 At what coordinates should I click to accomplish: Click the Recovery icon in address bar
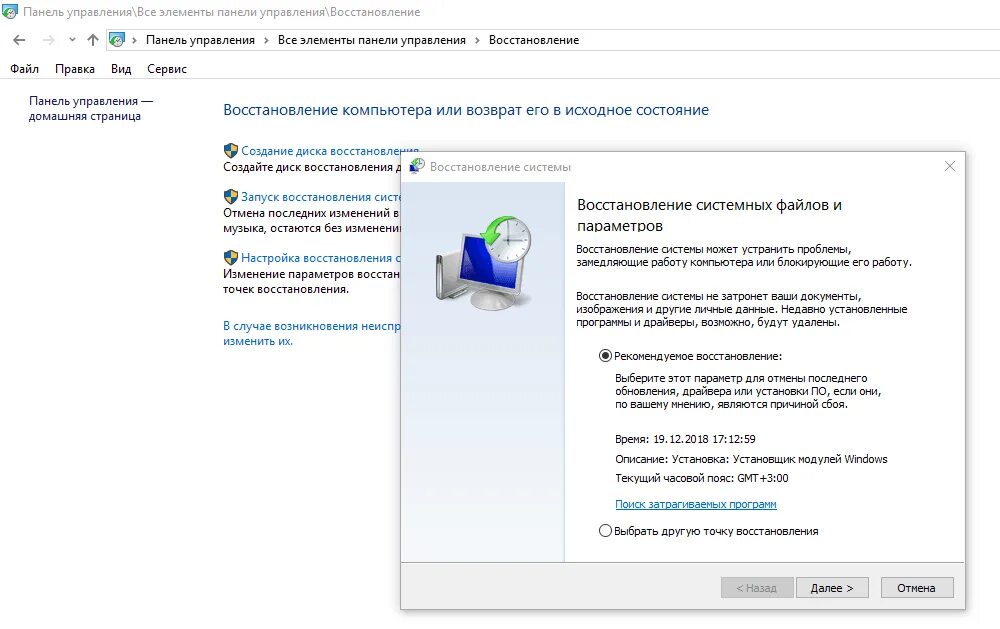tap(117, 40)
